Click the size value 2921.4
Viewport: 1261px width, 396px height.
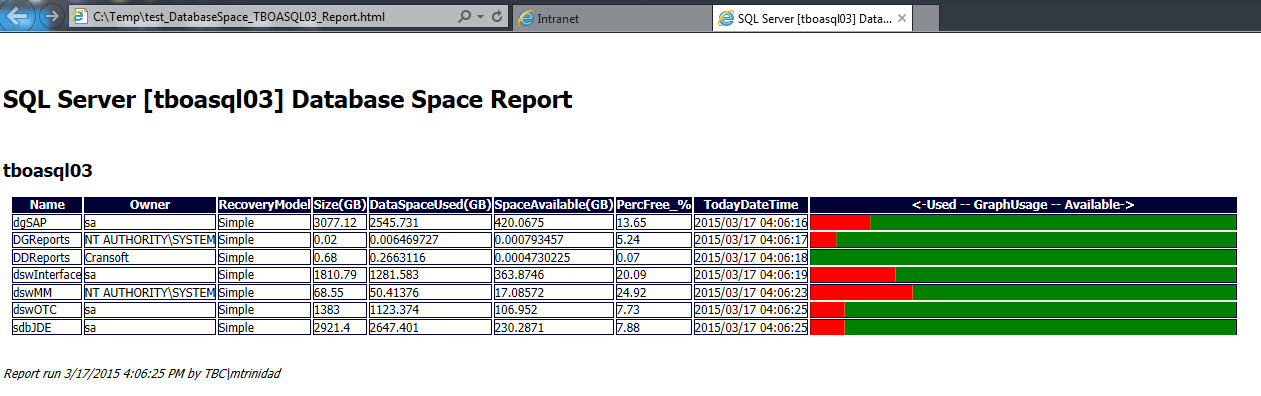340,327
